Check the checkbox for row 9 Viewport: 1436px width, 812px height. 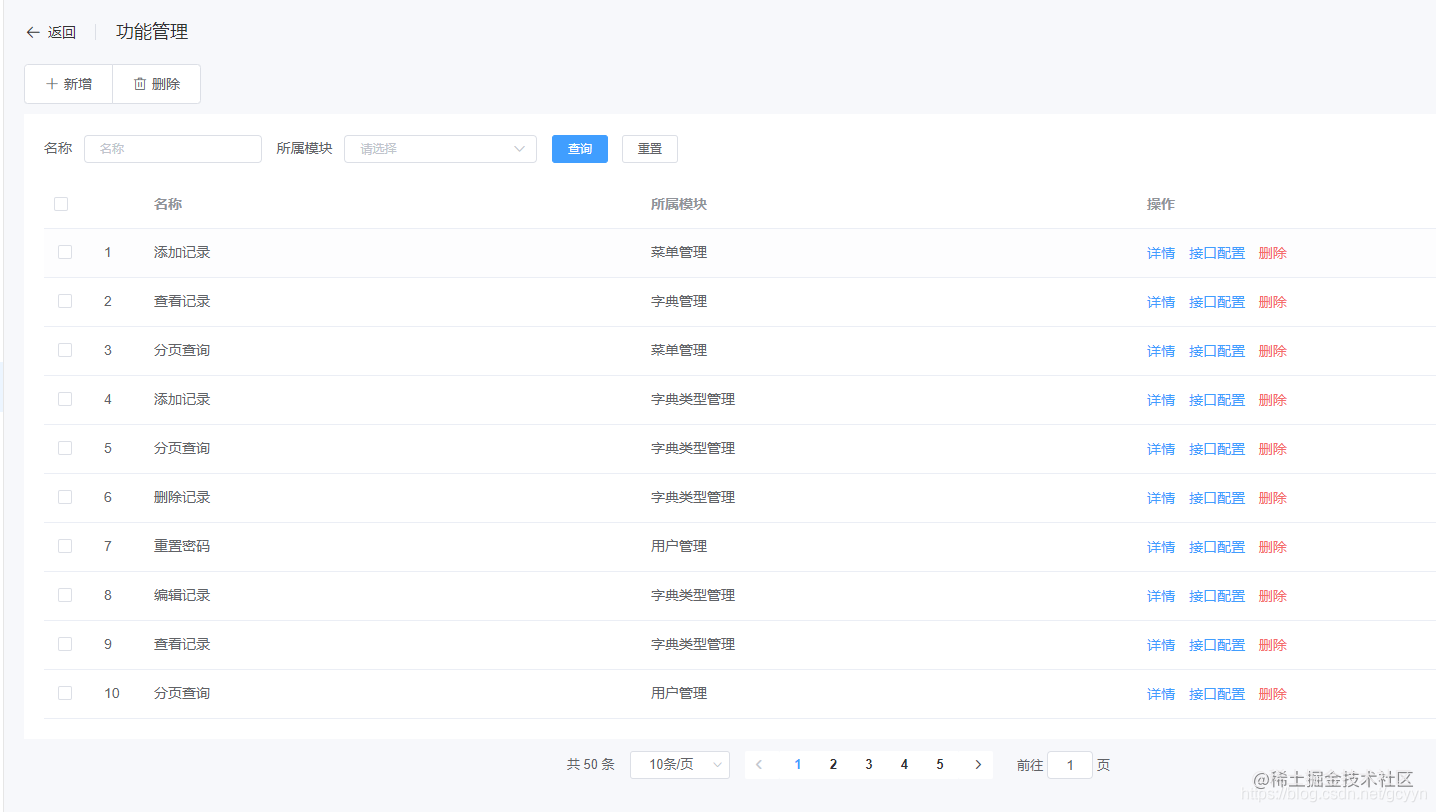65,644
